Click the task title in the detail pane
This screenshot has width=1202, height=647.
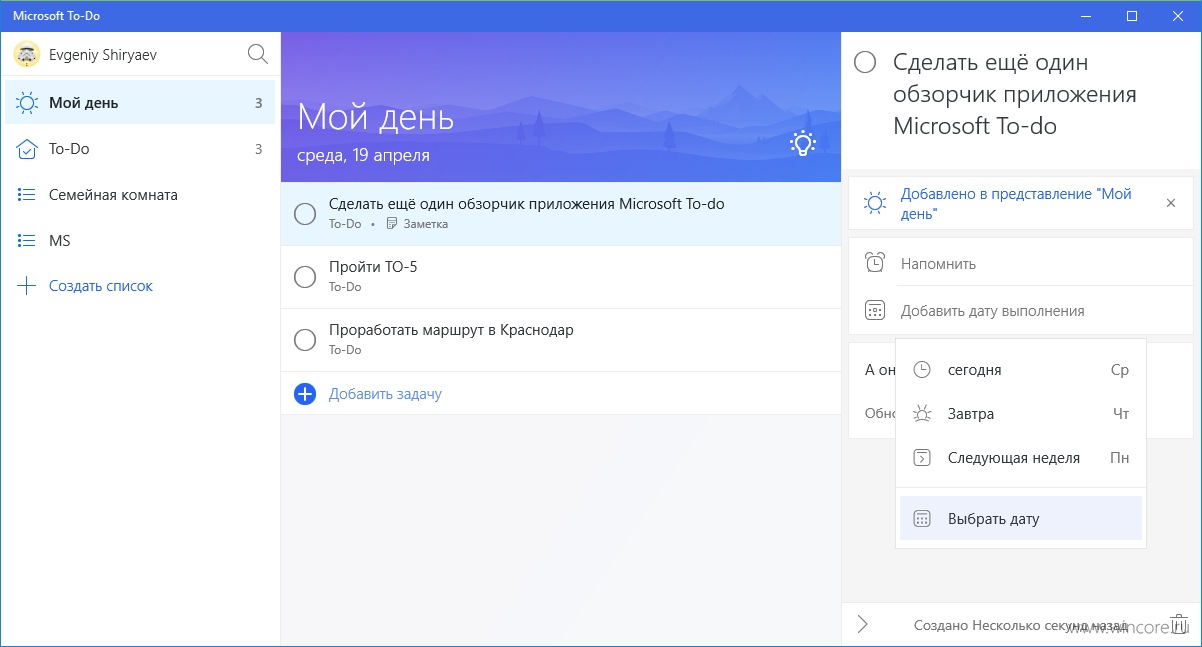pyautogui.click(x=1015, y=95)
